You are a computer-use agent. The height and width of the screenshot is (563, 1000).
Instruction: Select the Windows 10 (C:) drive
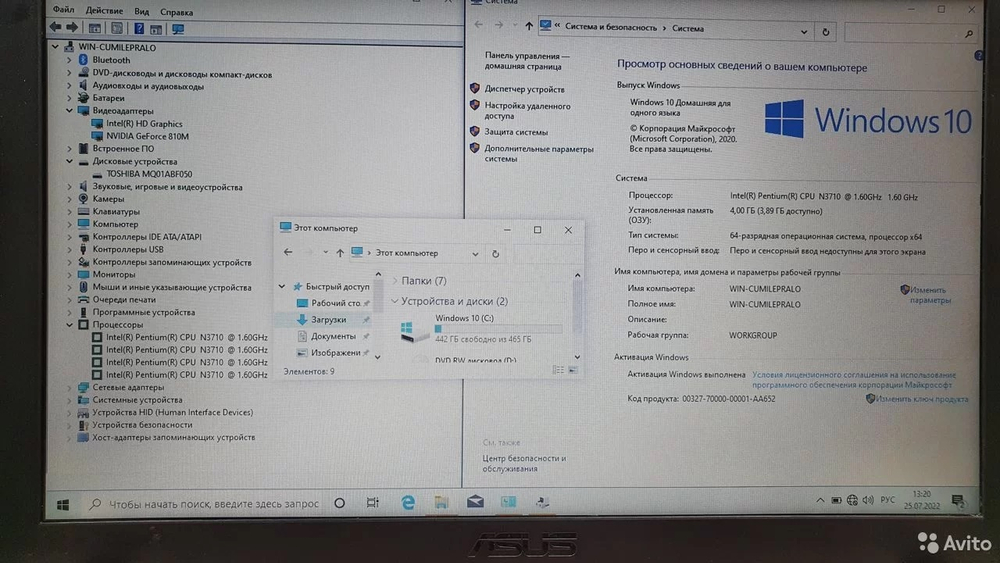tap(482, 329)
